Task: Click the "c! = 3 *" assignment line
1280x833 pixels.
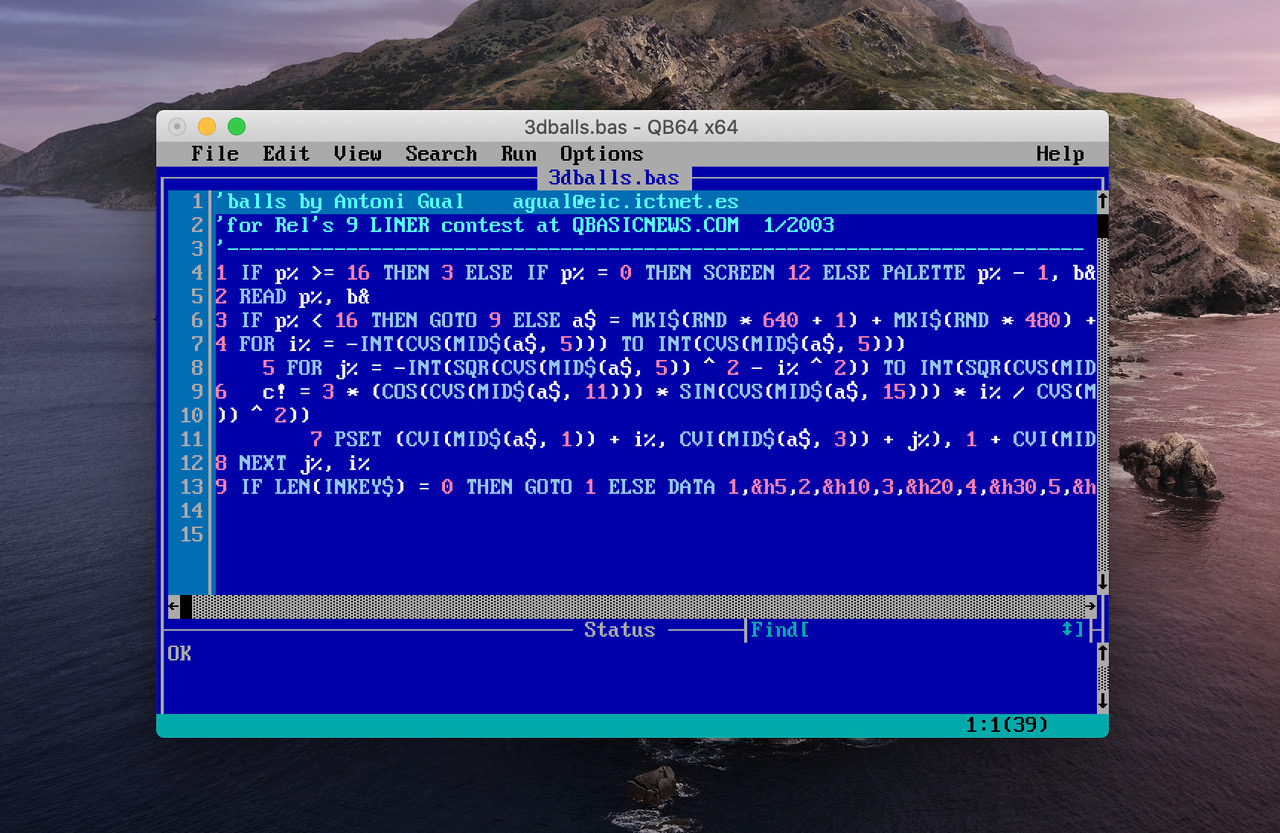Action: click(655, 392)
